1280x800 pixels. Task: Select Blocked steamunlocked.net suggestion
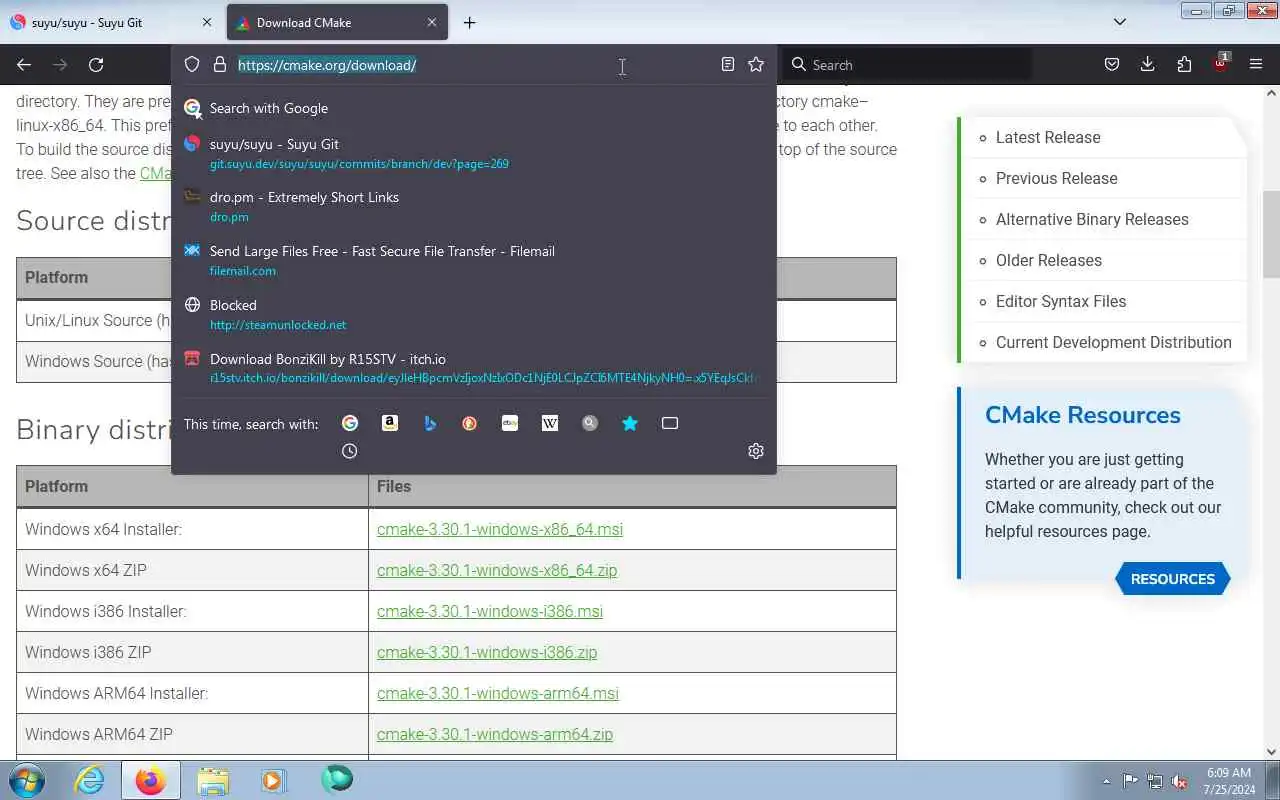point(474,314)
